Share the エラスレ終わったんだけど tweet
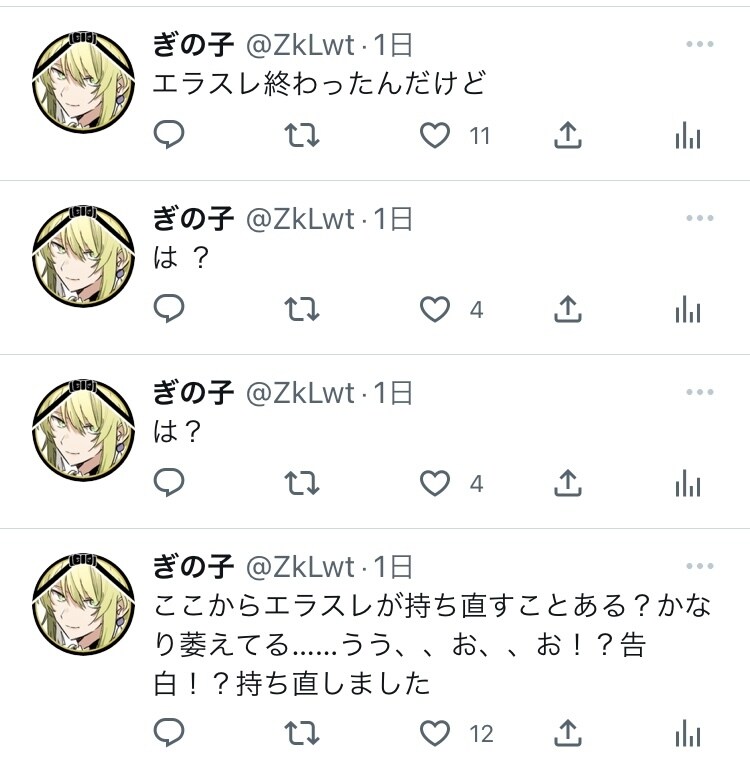The height and width of the screenshot is (777, 750). pyautogui.click(x=567, y=135)
